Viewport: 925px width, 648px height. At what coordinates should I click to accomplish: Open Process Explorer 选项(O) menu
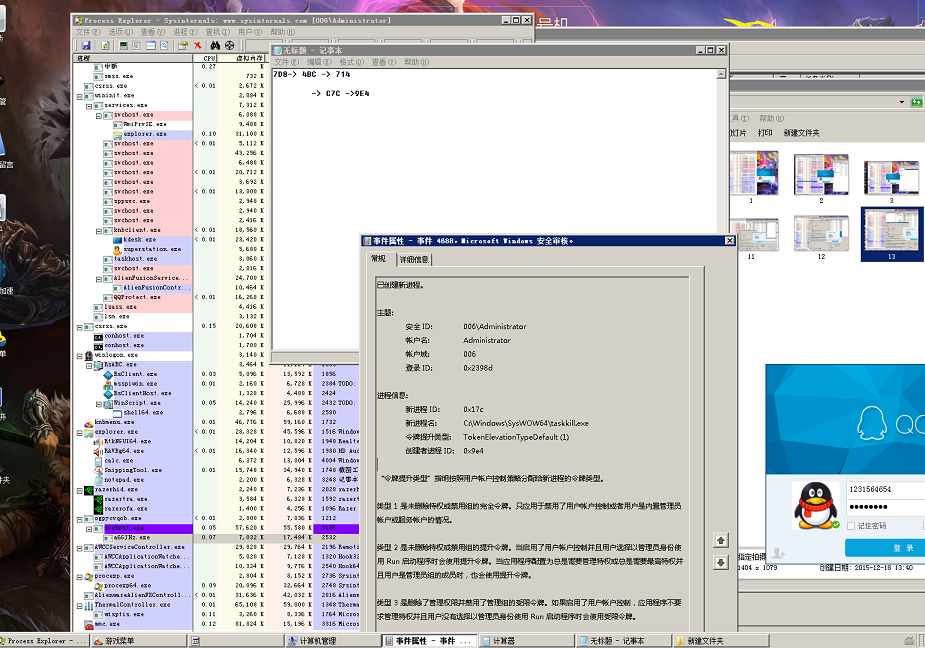(x=120, y=32)
